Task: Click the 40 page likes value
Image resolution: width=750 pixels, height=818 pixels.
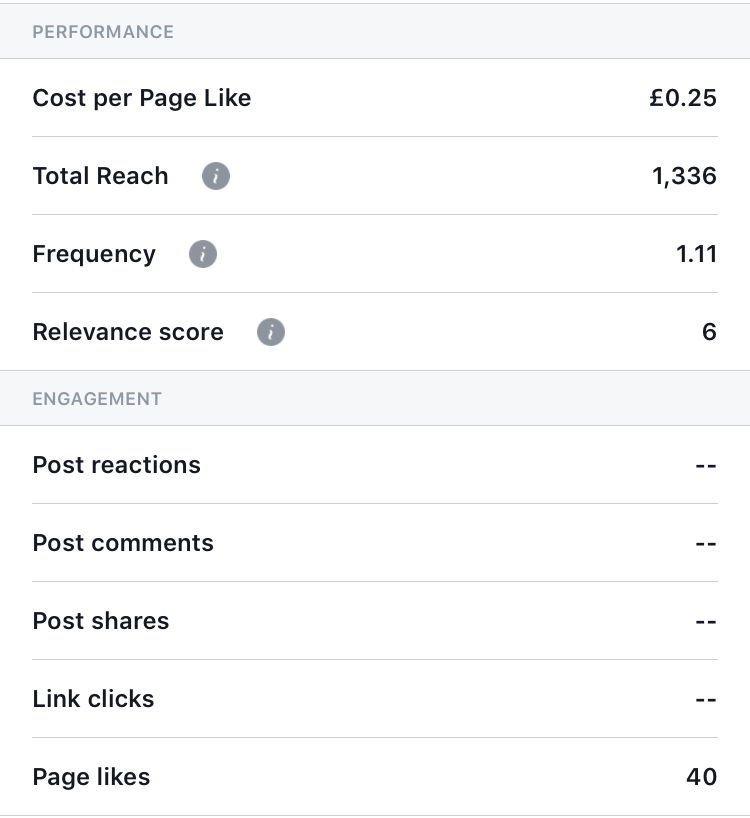Action: [701, 777]
